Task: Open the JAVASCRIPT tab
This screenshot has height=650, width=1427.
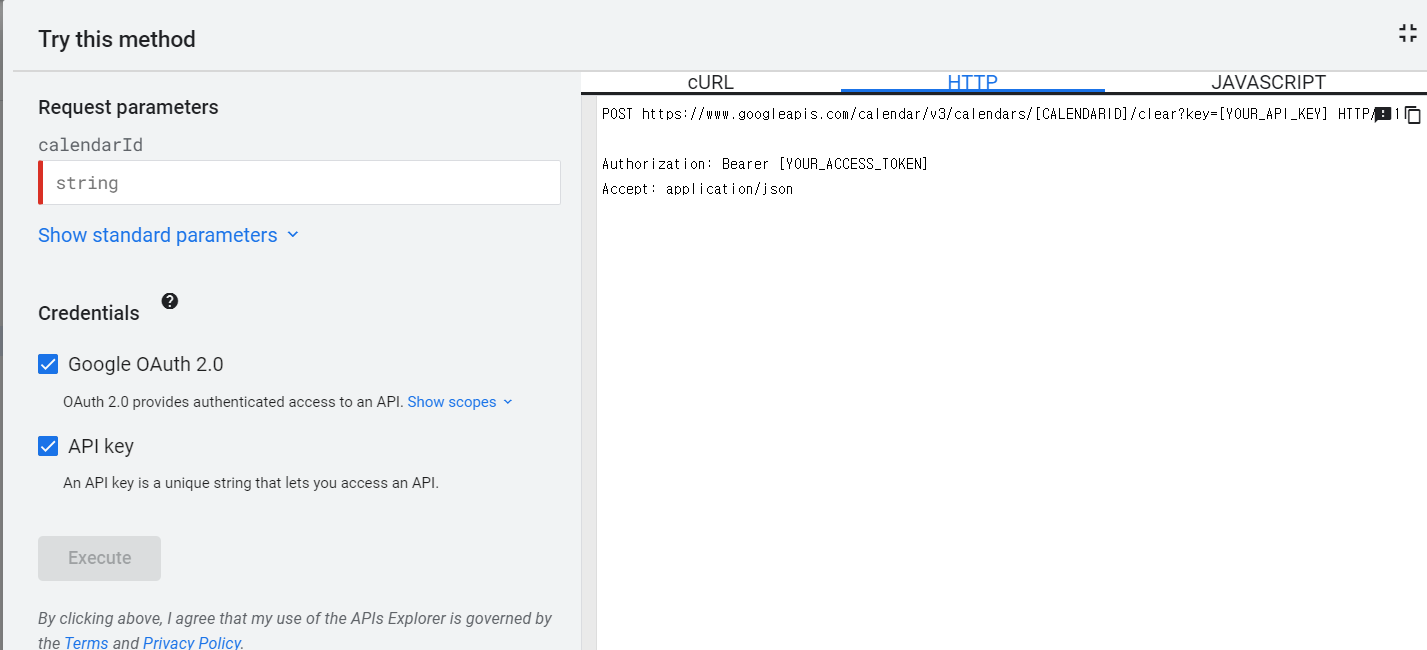Action: point(1268,82)
